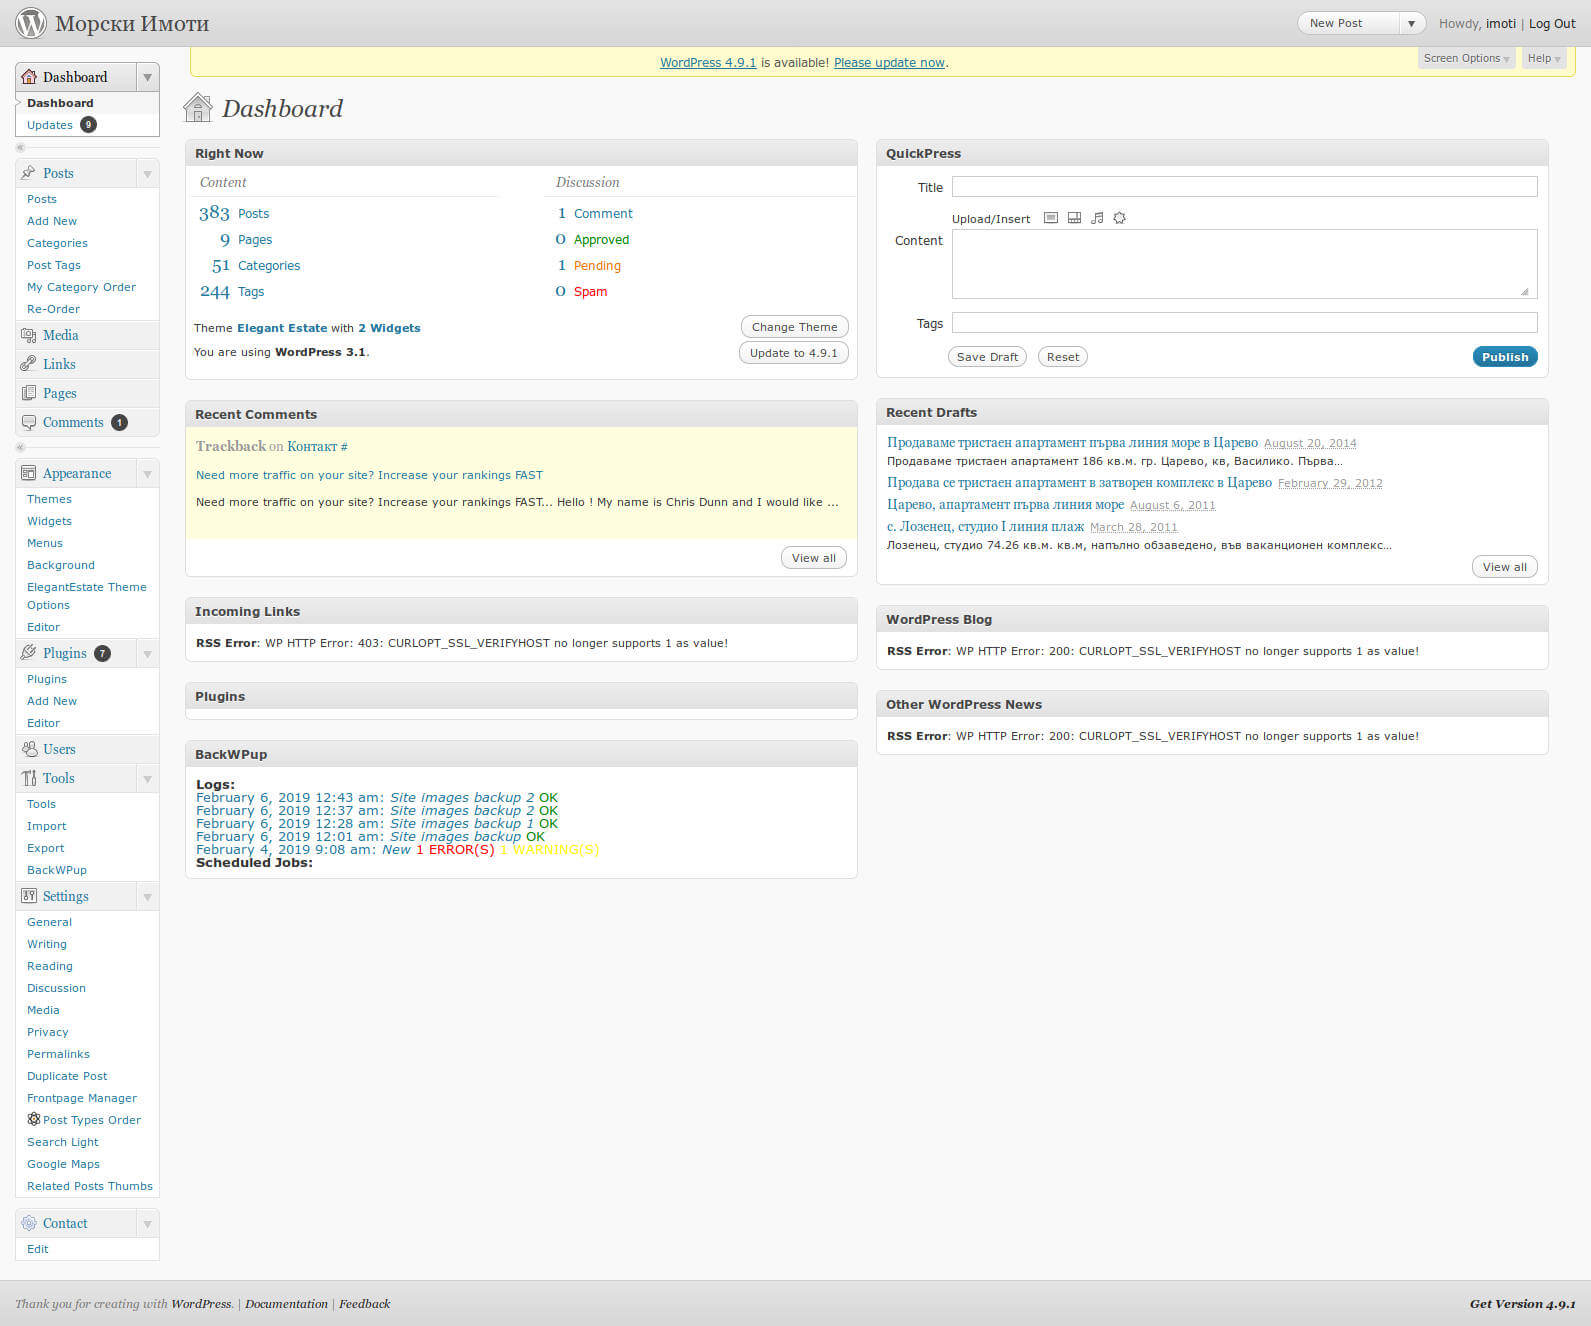Click the Add Media gear icon in QuickPress
This screenshot has width=1591, height=1326.
(x=1120, y=218)
